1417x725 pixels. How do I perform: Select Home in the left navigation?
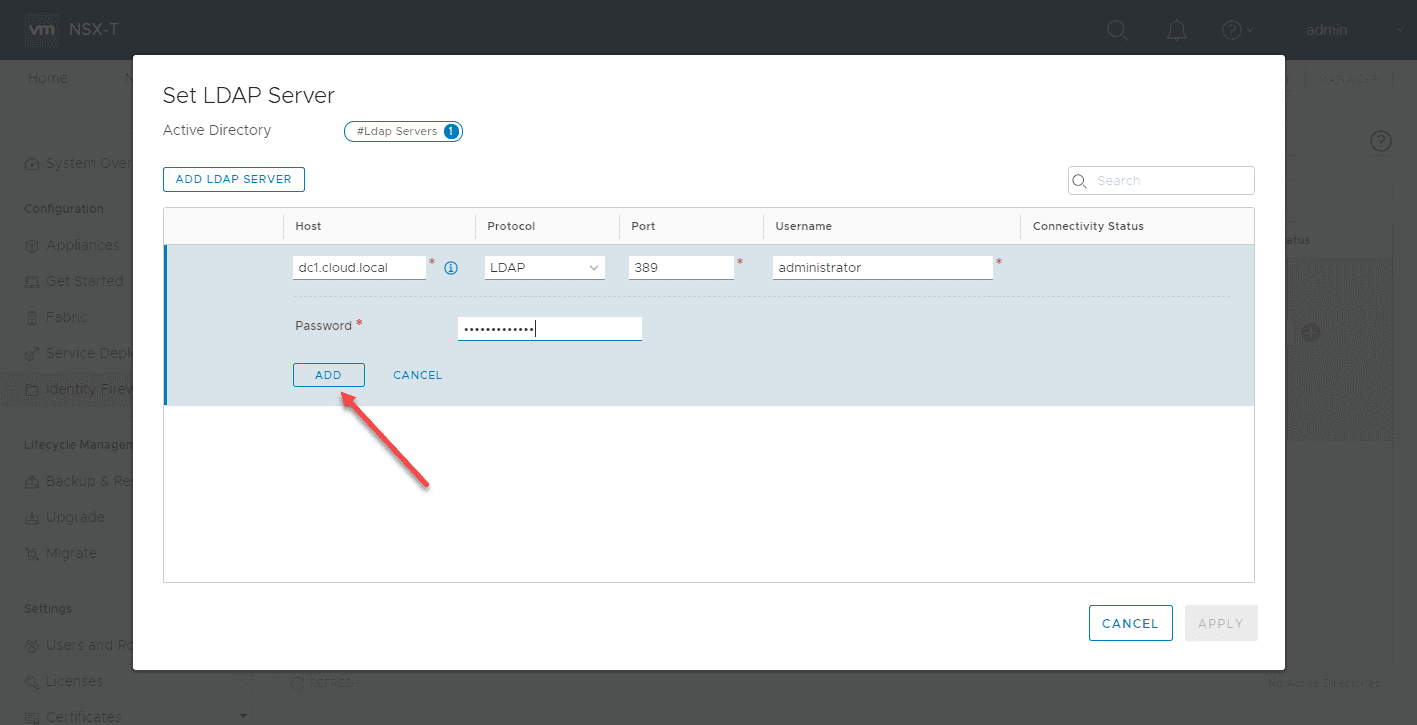pyautogui.click(x=47, y=77)
